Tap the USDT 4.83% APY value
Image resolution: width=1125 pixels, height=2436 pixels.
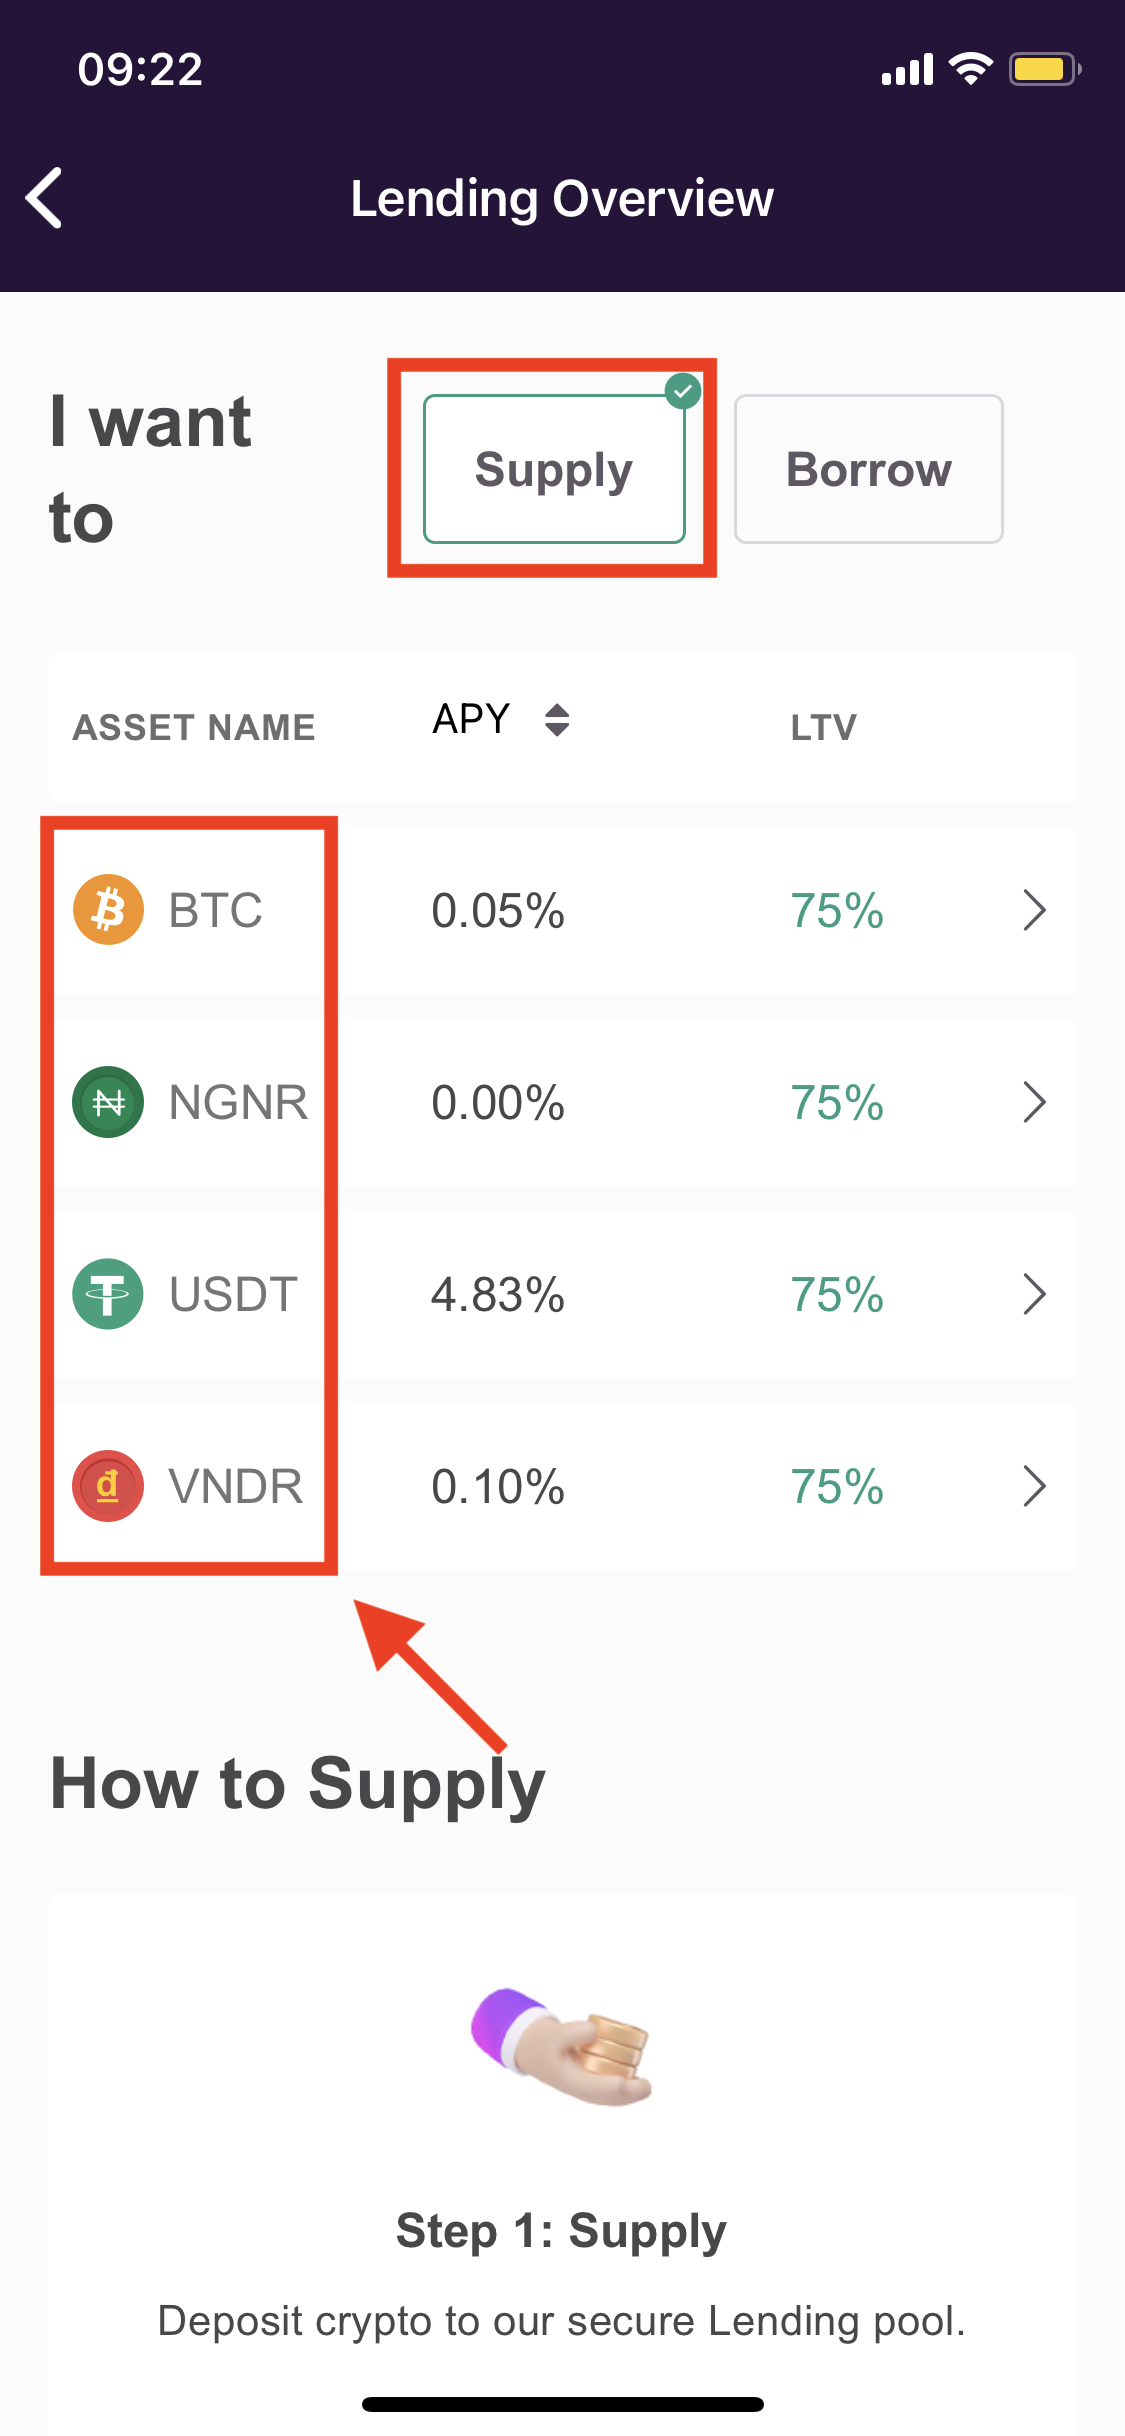tap(498, 1294)
